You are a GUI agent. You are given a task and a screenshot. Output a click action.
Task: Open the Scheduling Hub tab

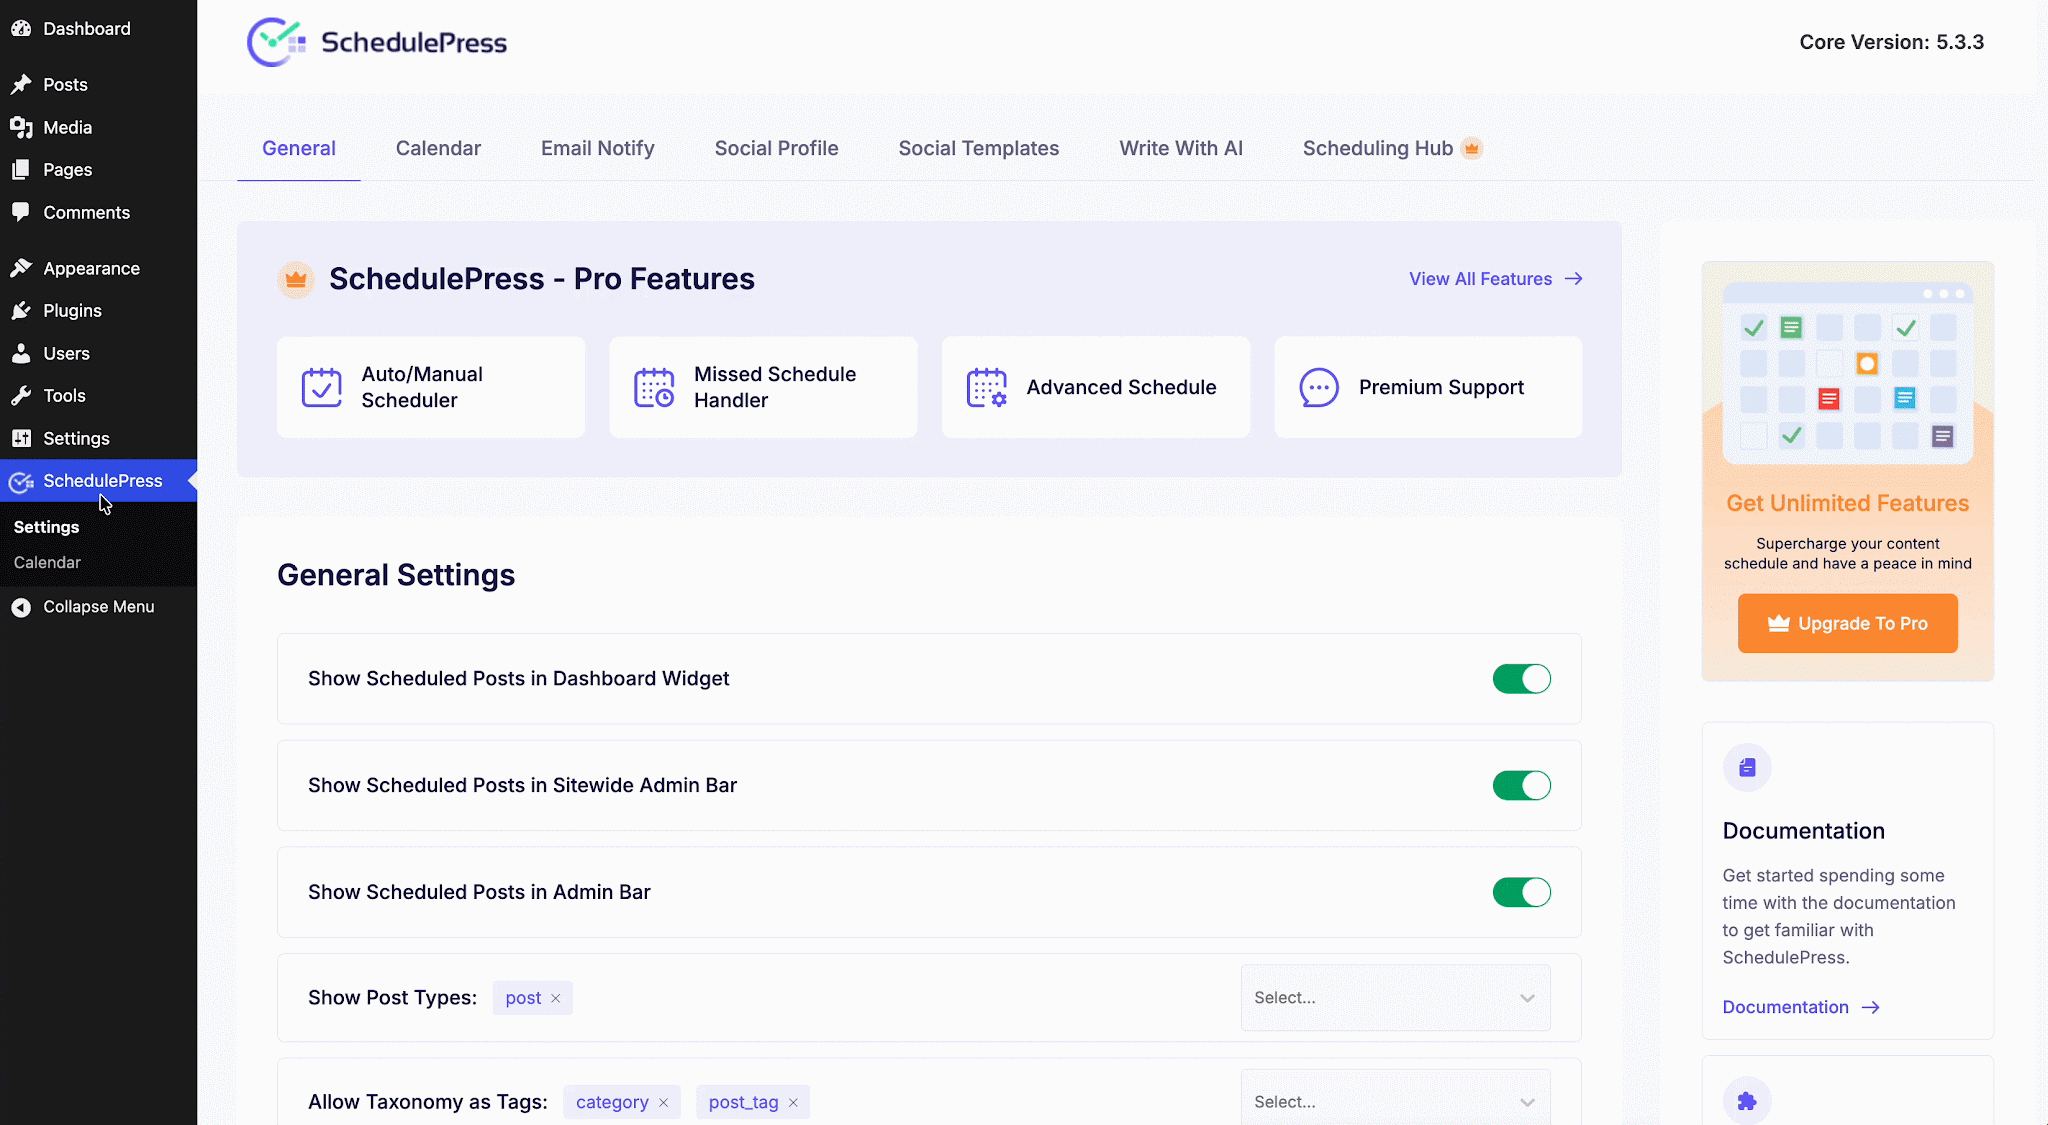click(x=1392, y=148)
